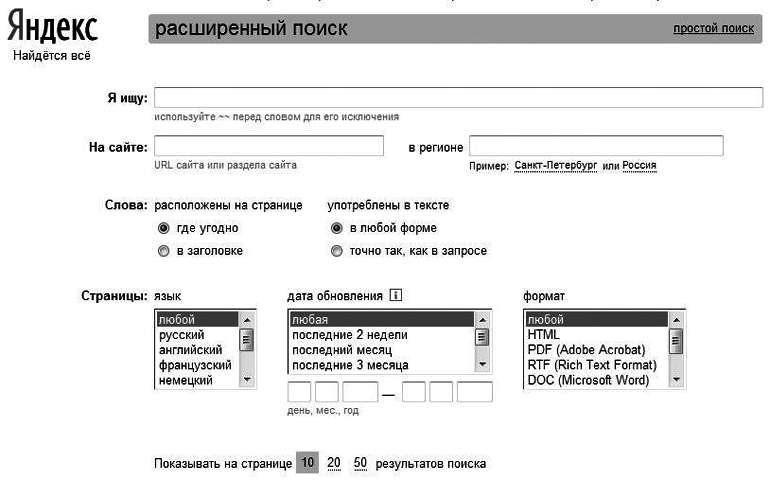Select the в любой форме radio button

coord(336,228)
